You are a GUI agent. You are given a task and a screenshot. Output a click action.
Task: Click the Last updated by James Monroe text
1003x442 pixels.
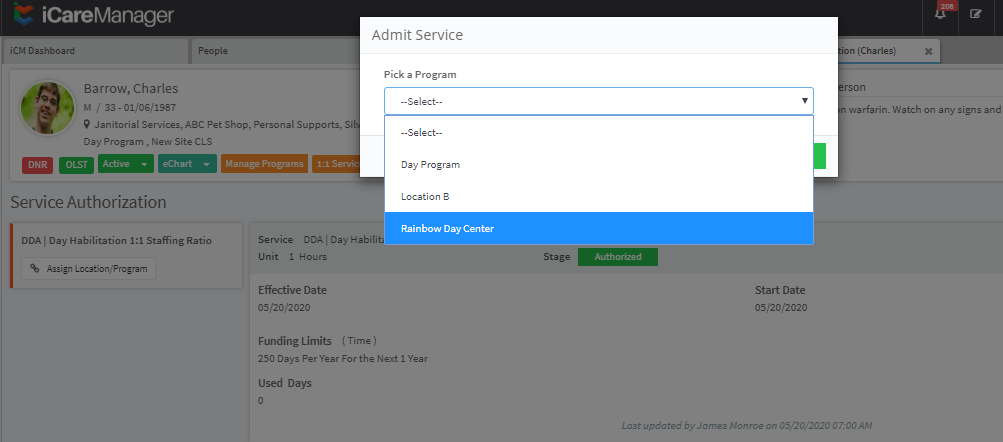(746, 425)
